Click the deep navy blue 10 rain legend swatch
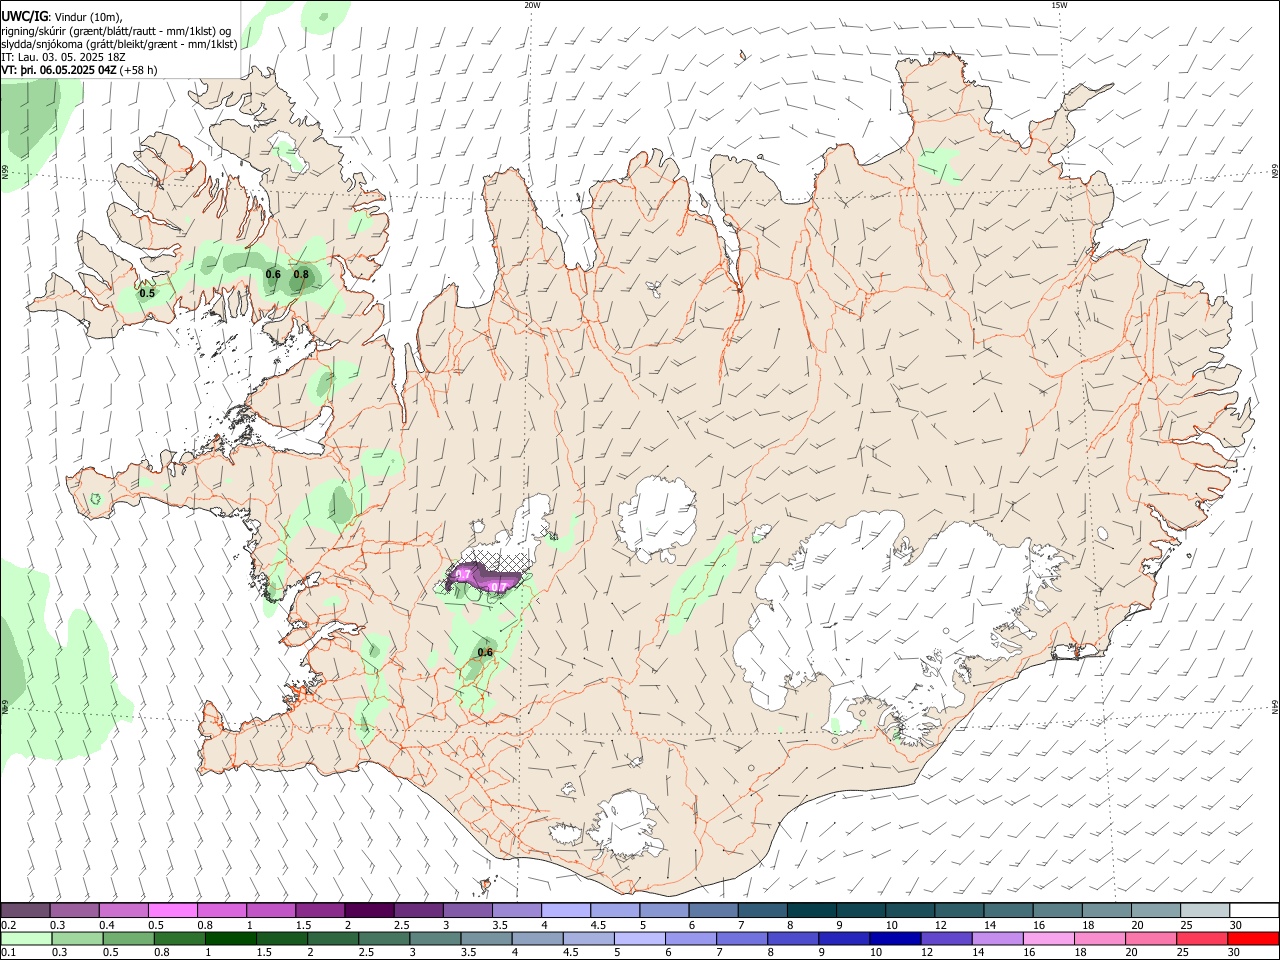 click(x=894, y=938)
